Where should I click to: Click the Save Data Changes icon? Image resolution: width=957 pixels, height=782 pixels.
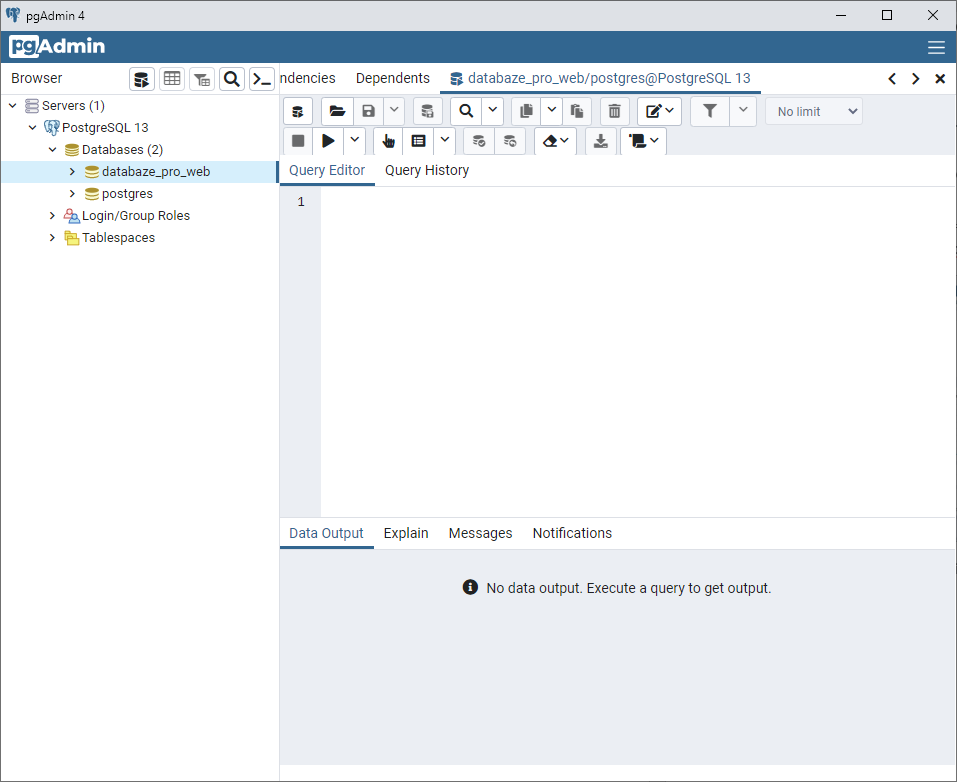(x=427, y=111)
